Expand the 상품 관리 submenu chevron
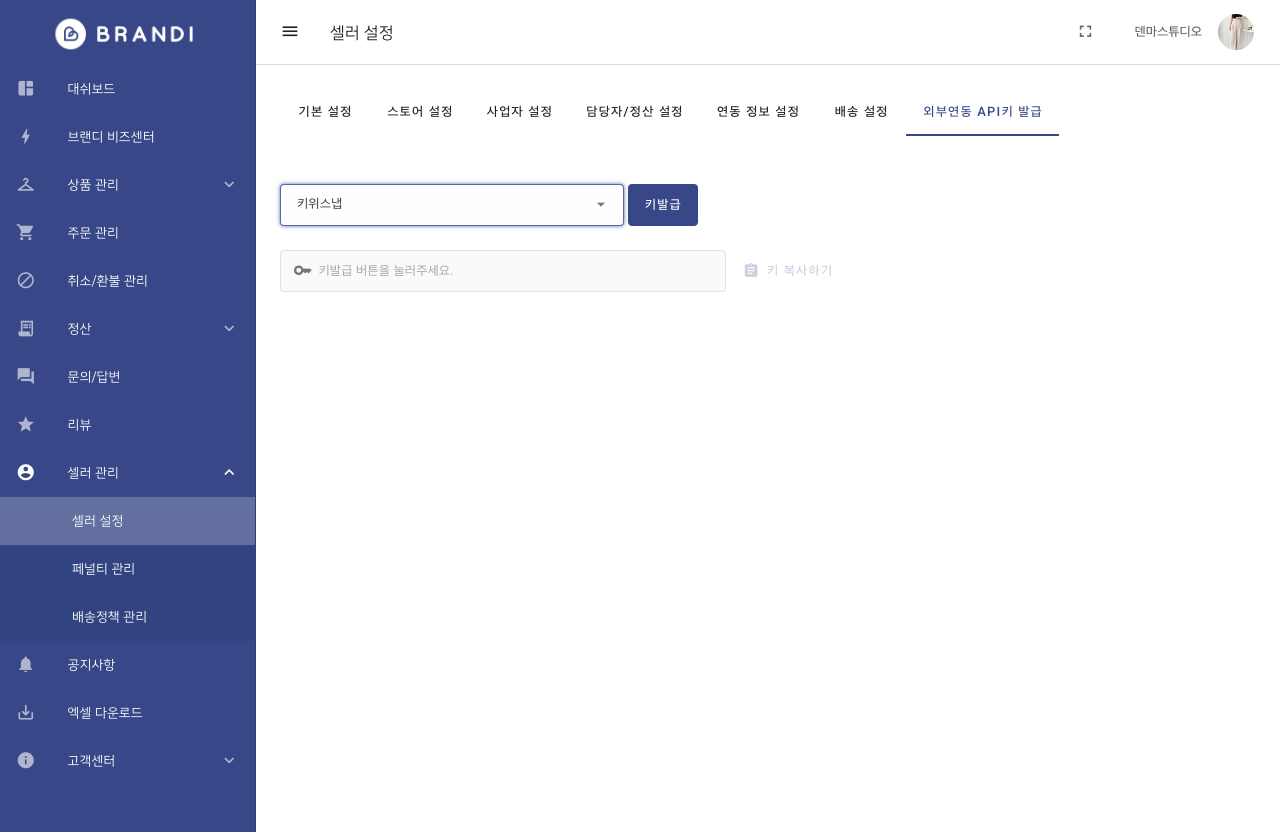The height and width of the screenshot is (832, 1280). (x=229, y=184)
